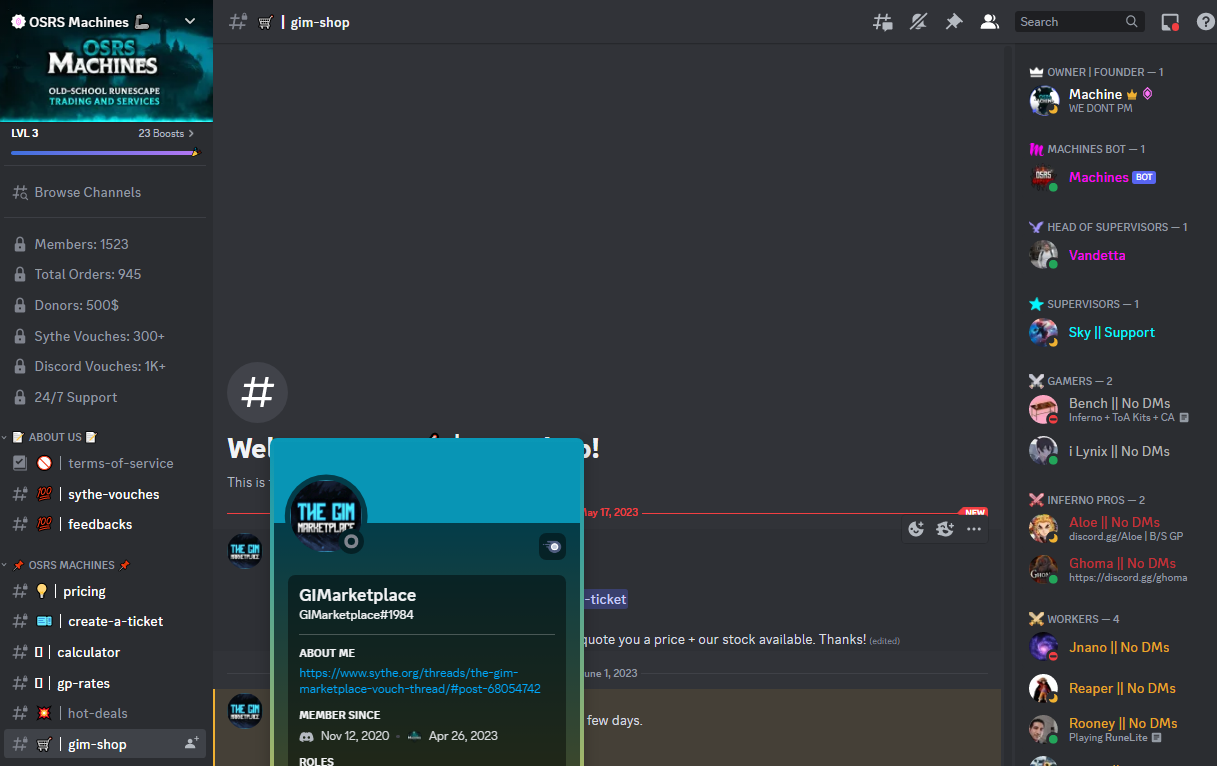The width and height of the screenshot is (1217, 766).
Task: Open the member Sky || Support
Action: [x=1112, y=332]
